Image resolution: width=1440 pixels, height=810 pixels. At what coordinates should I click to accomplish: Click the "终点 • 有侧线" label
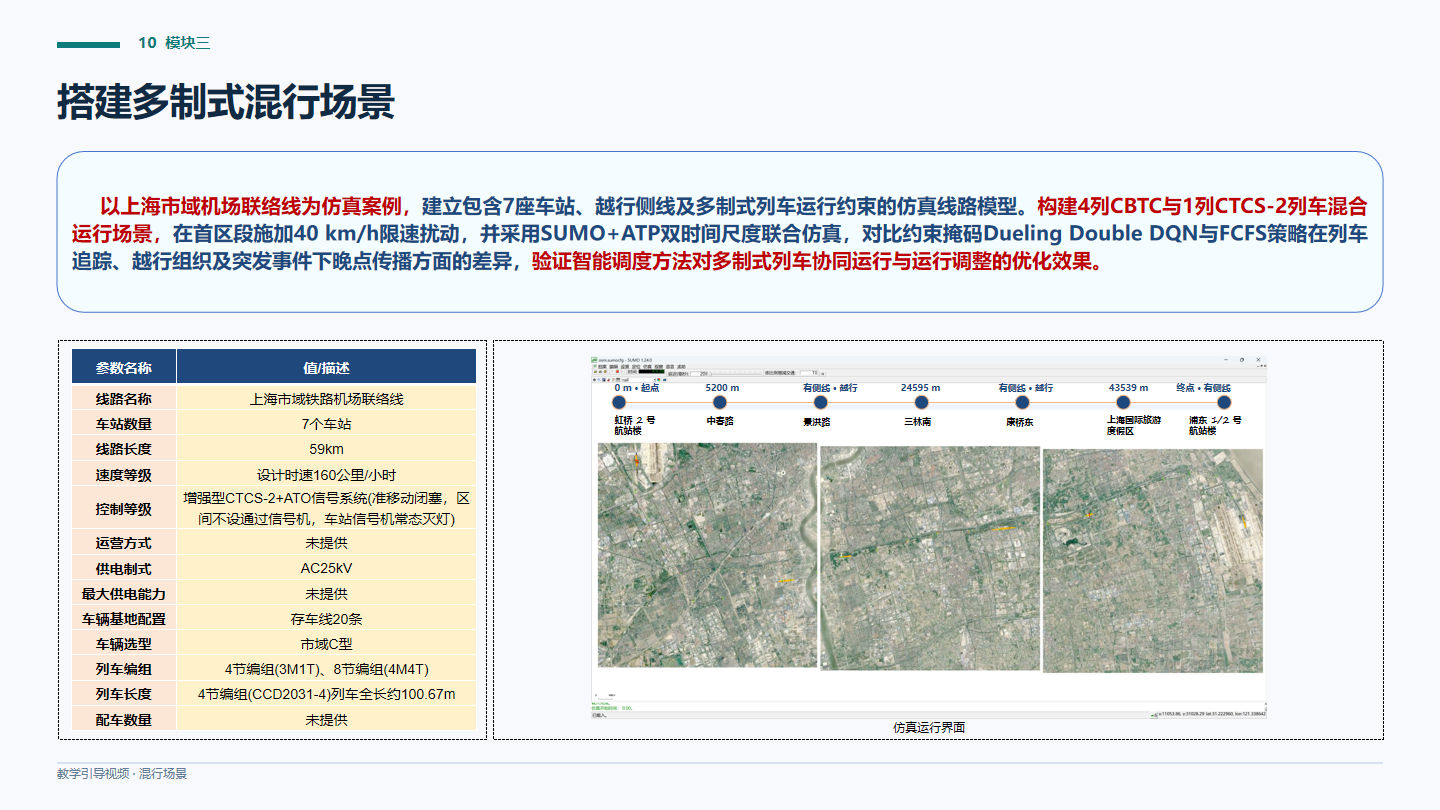tap(1203, 387)
